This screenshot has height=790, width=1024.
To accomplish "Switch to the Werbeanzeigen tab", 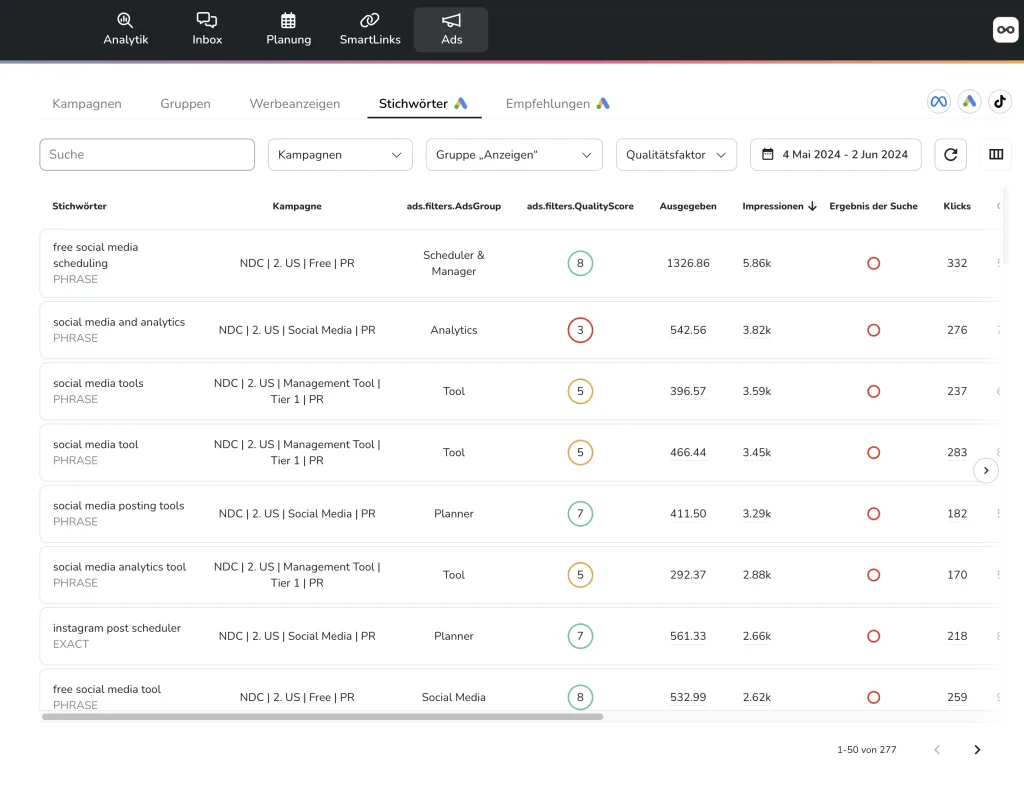I will [295, 104].
